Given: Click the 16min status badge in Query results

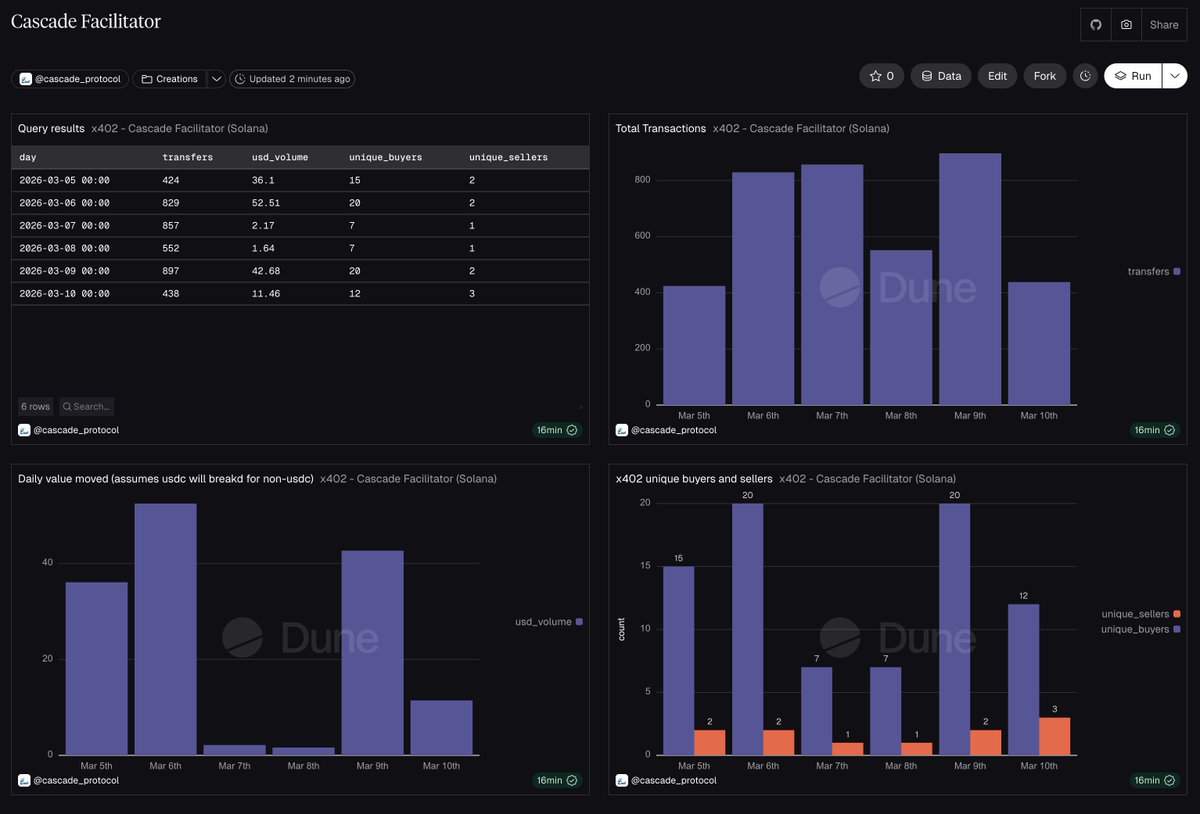Looking at the screenshot, I should (x=555, y=430).
